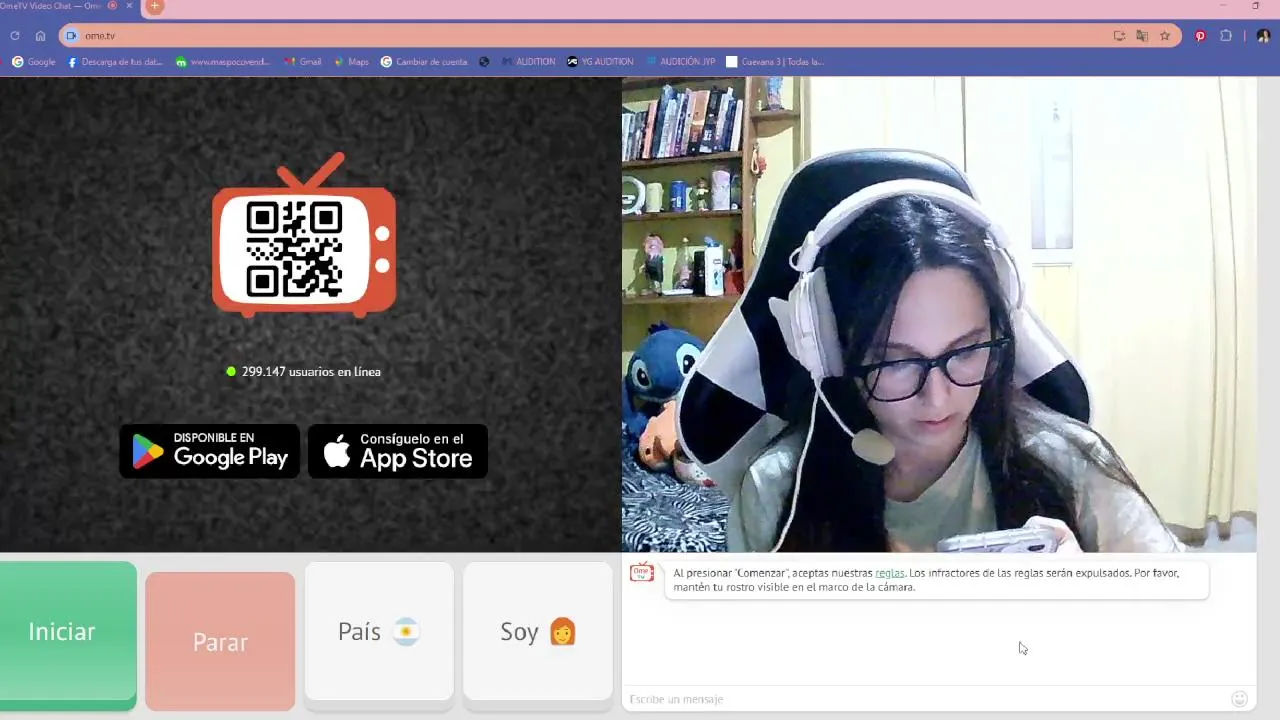Click the OmeTV QR code TV logo

tap(304, 236)
